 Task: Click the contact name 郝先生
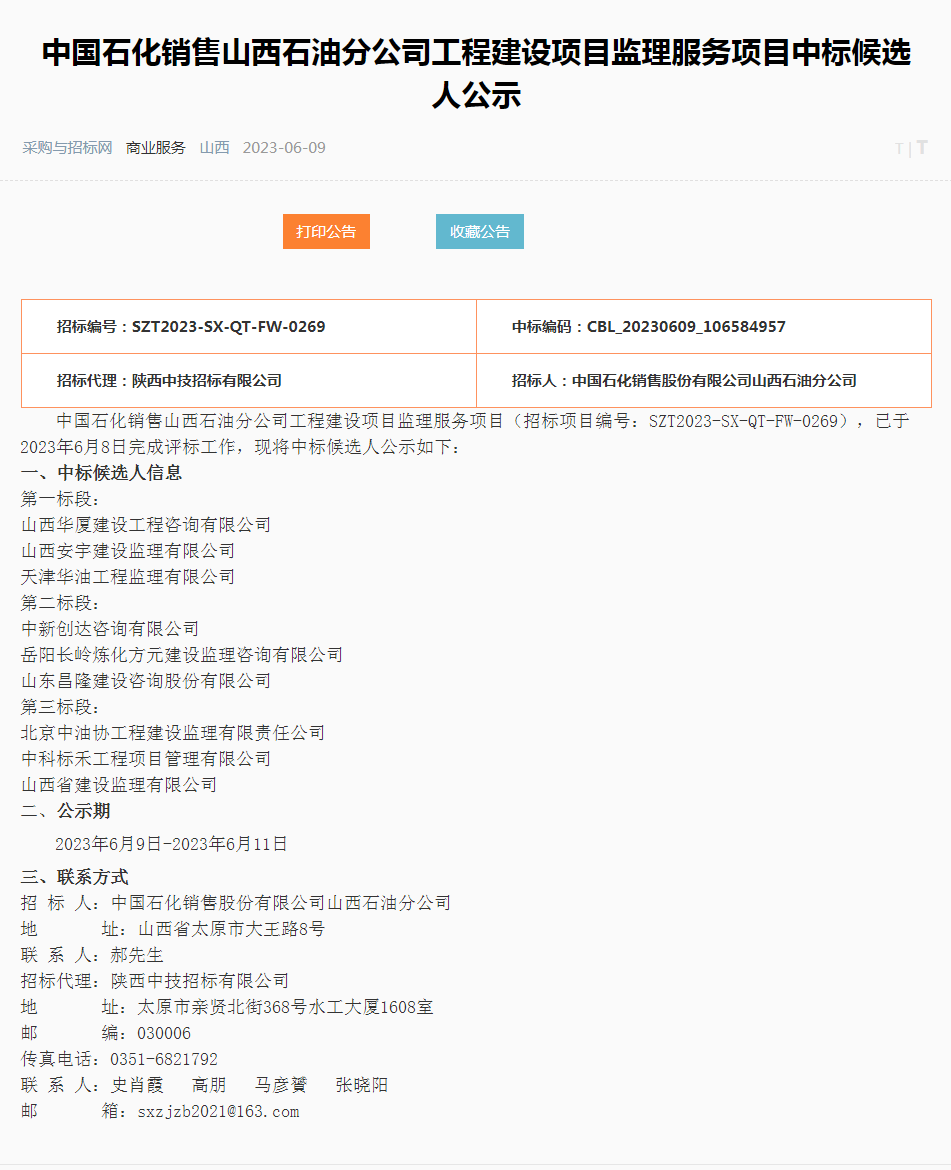point(137,956)
